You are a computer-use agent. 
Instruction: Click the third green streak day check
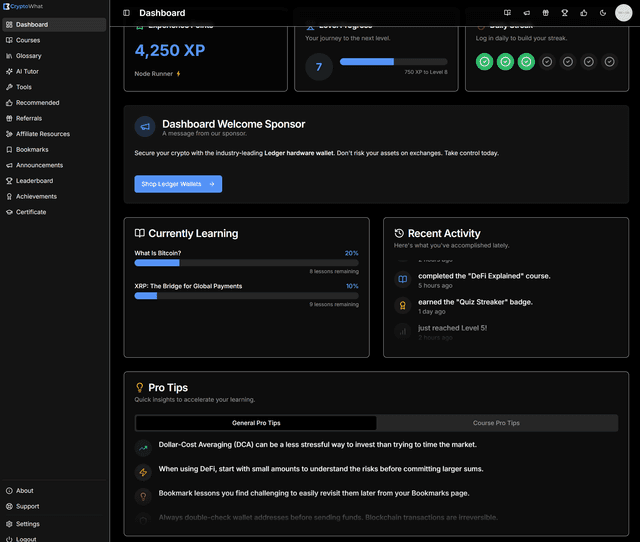(526, 62)
